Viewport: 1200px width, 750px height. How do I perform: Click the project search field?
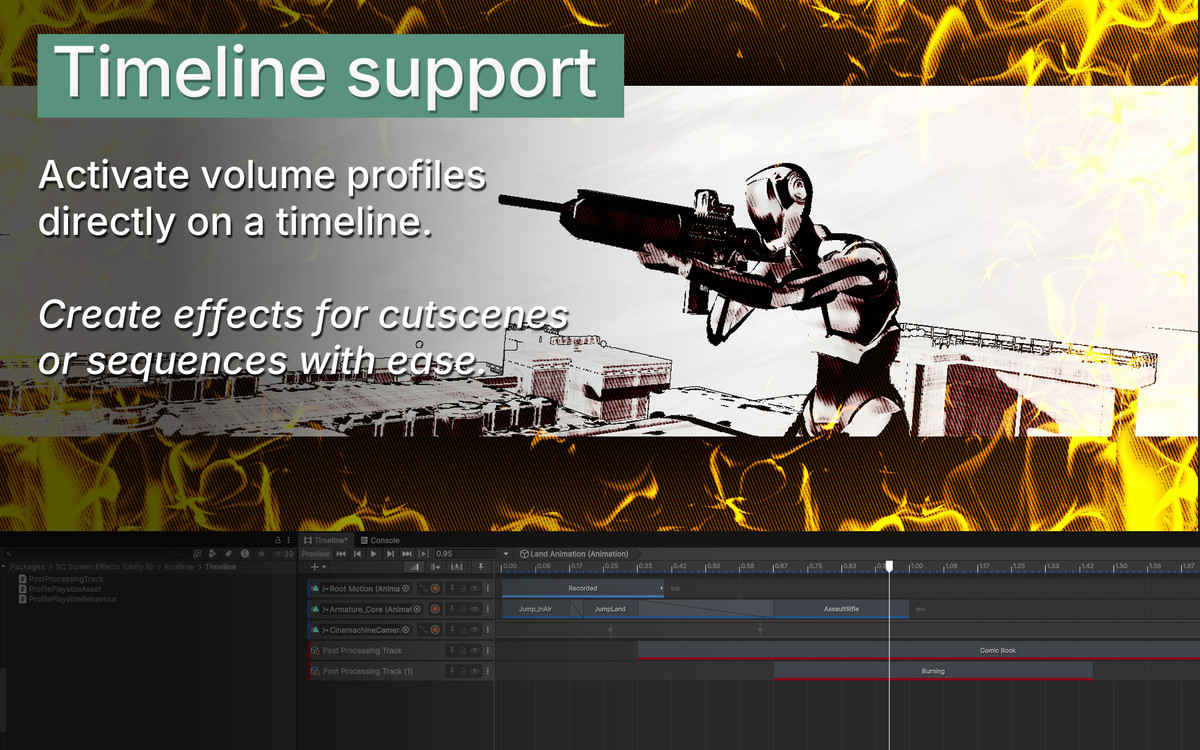pyautogui.click(x=96, y=554)
